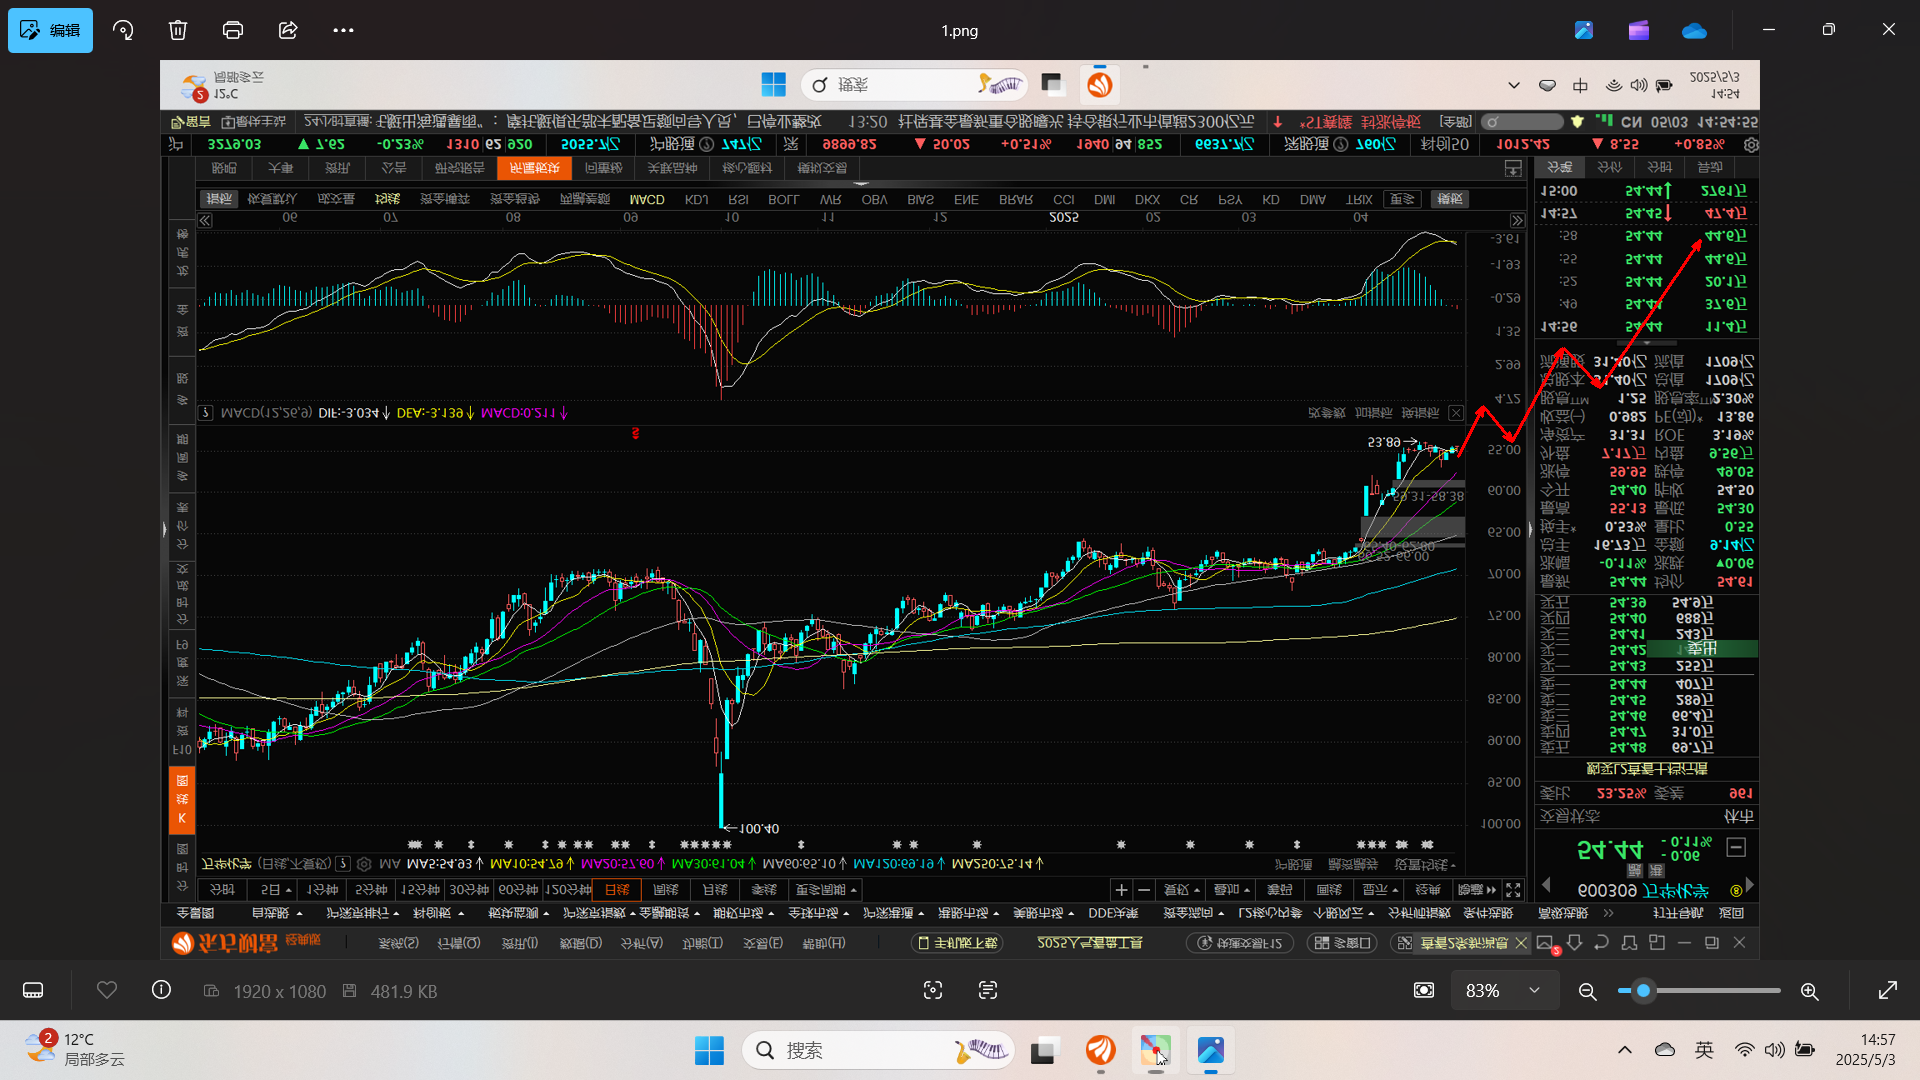1920x1080 pixels.
Task: Expand hidden system tray icons chevron
Action: (1625, 1050)
